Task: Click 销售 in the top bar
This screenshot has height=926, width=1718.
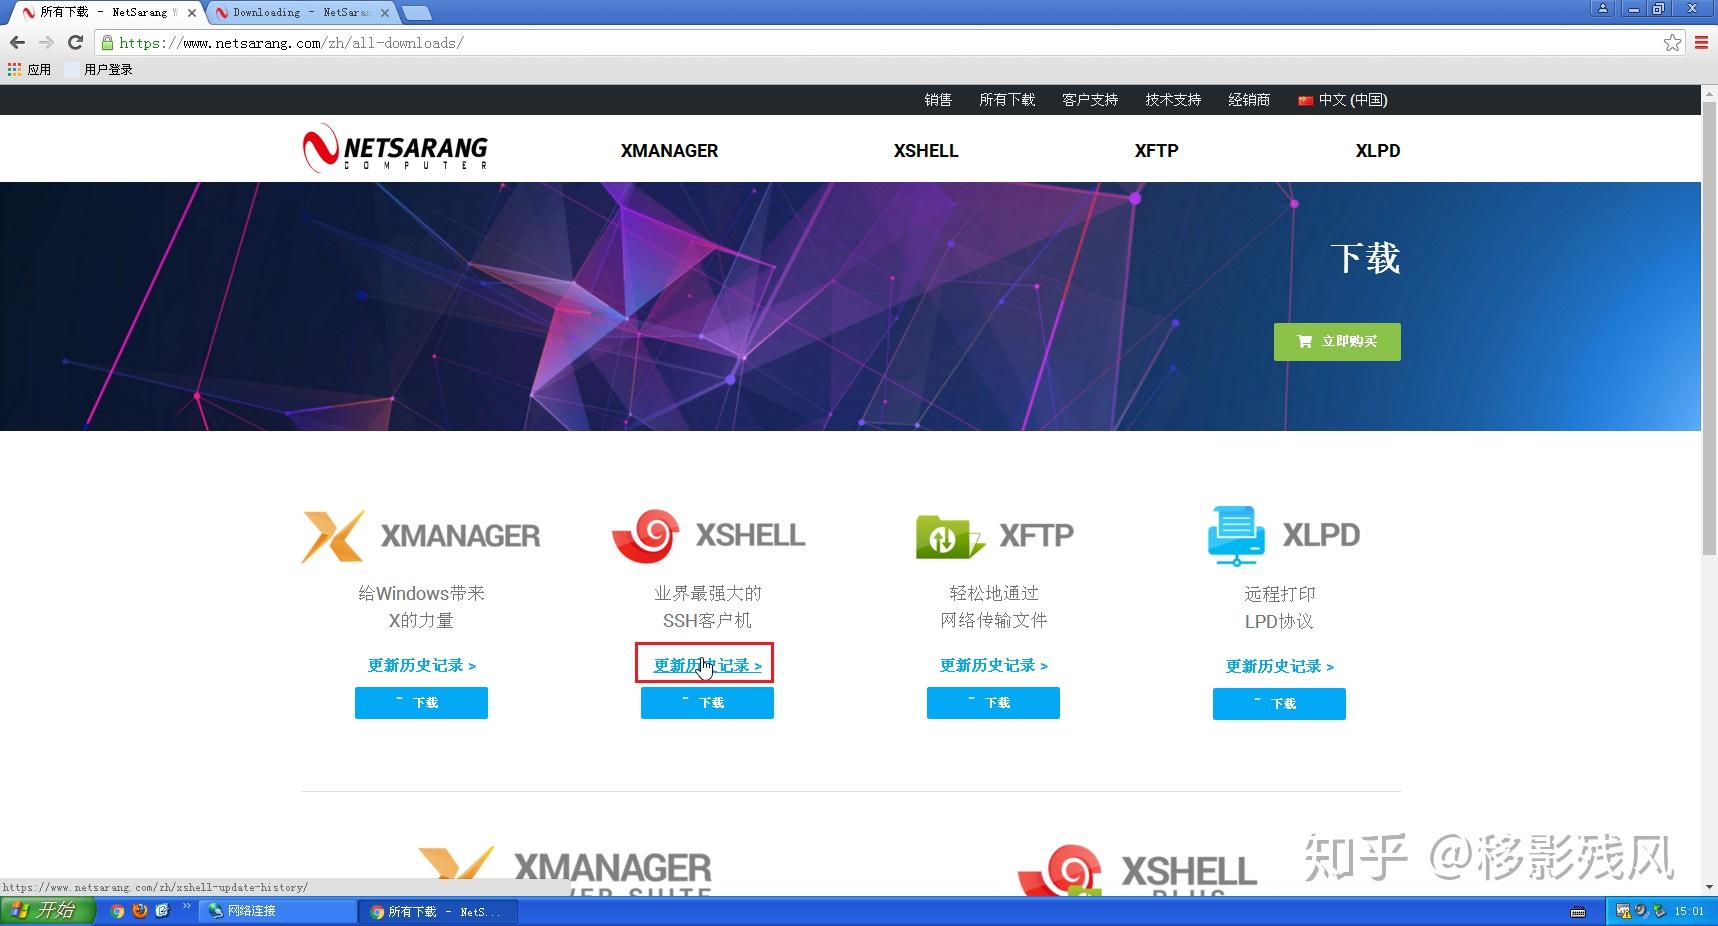Action: (x=938, y=100)
